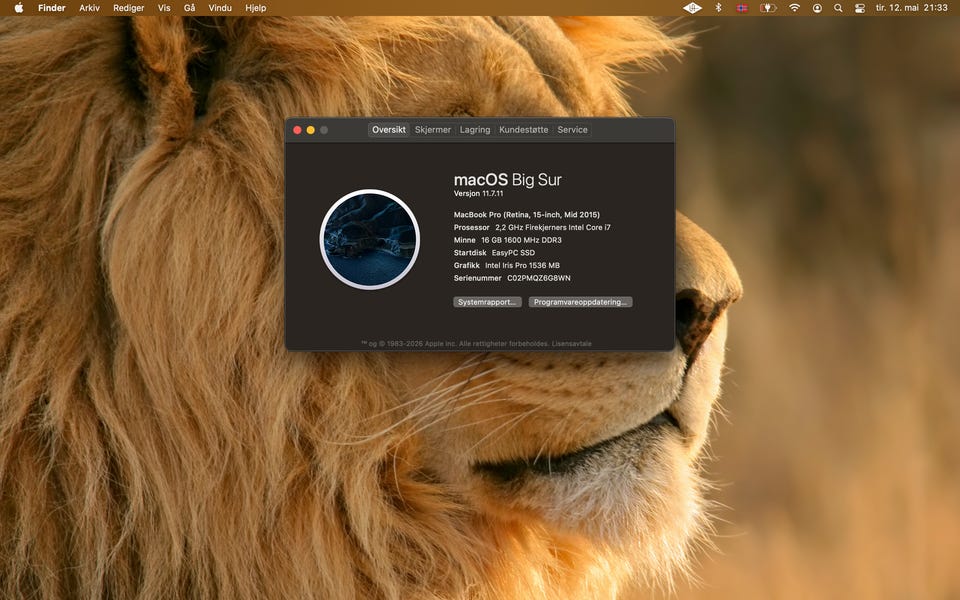Open the Apple menu
The image size is (960, 600).
pyautogui.click(x=18, y=8)
